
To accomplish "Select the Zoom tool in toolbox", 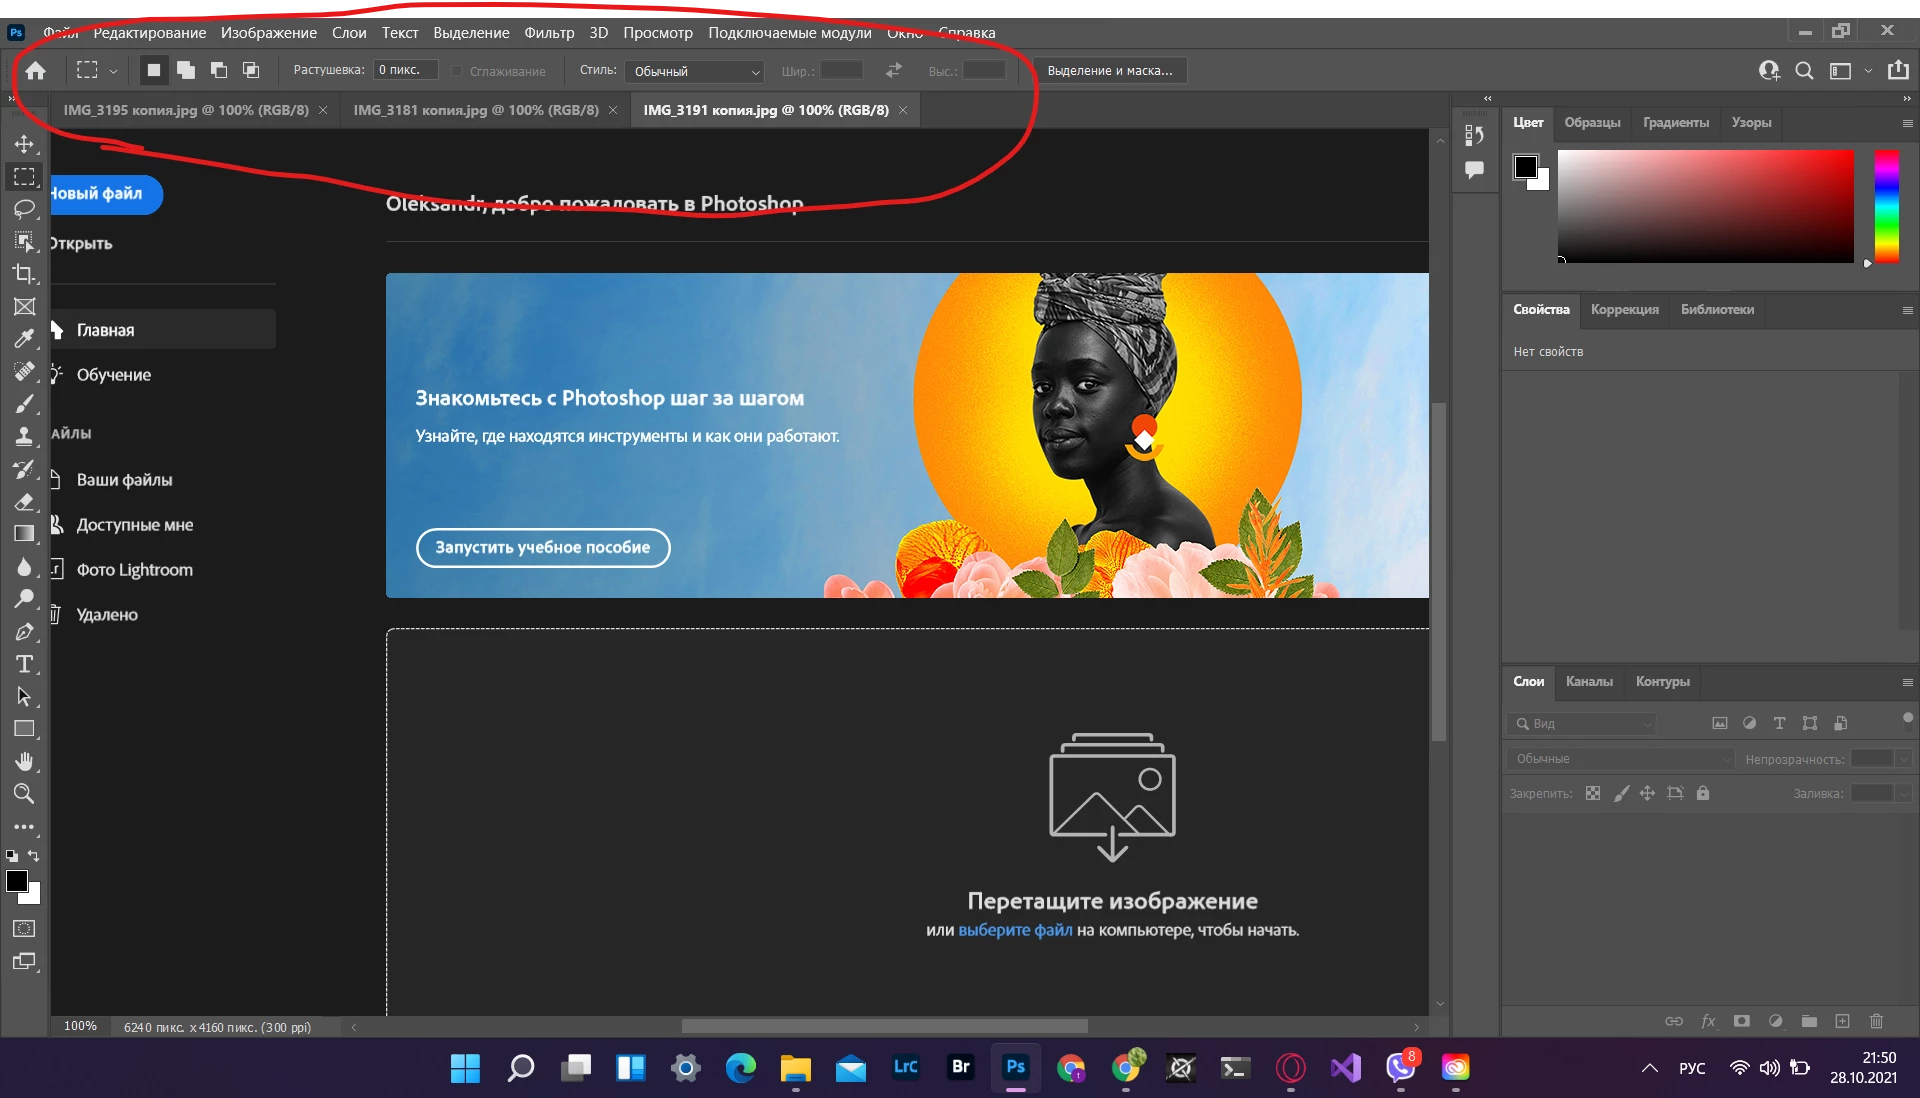I will click(x=24, y=794).
